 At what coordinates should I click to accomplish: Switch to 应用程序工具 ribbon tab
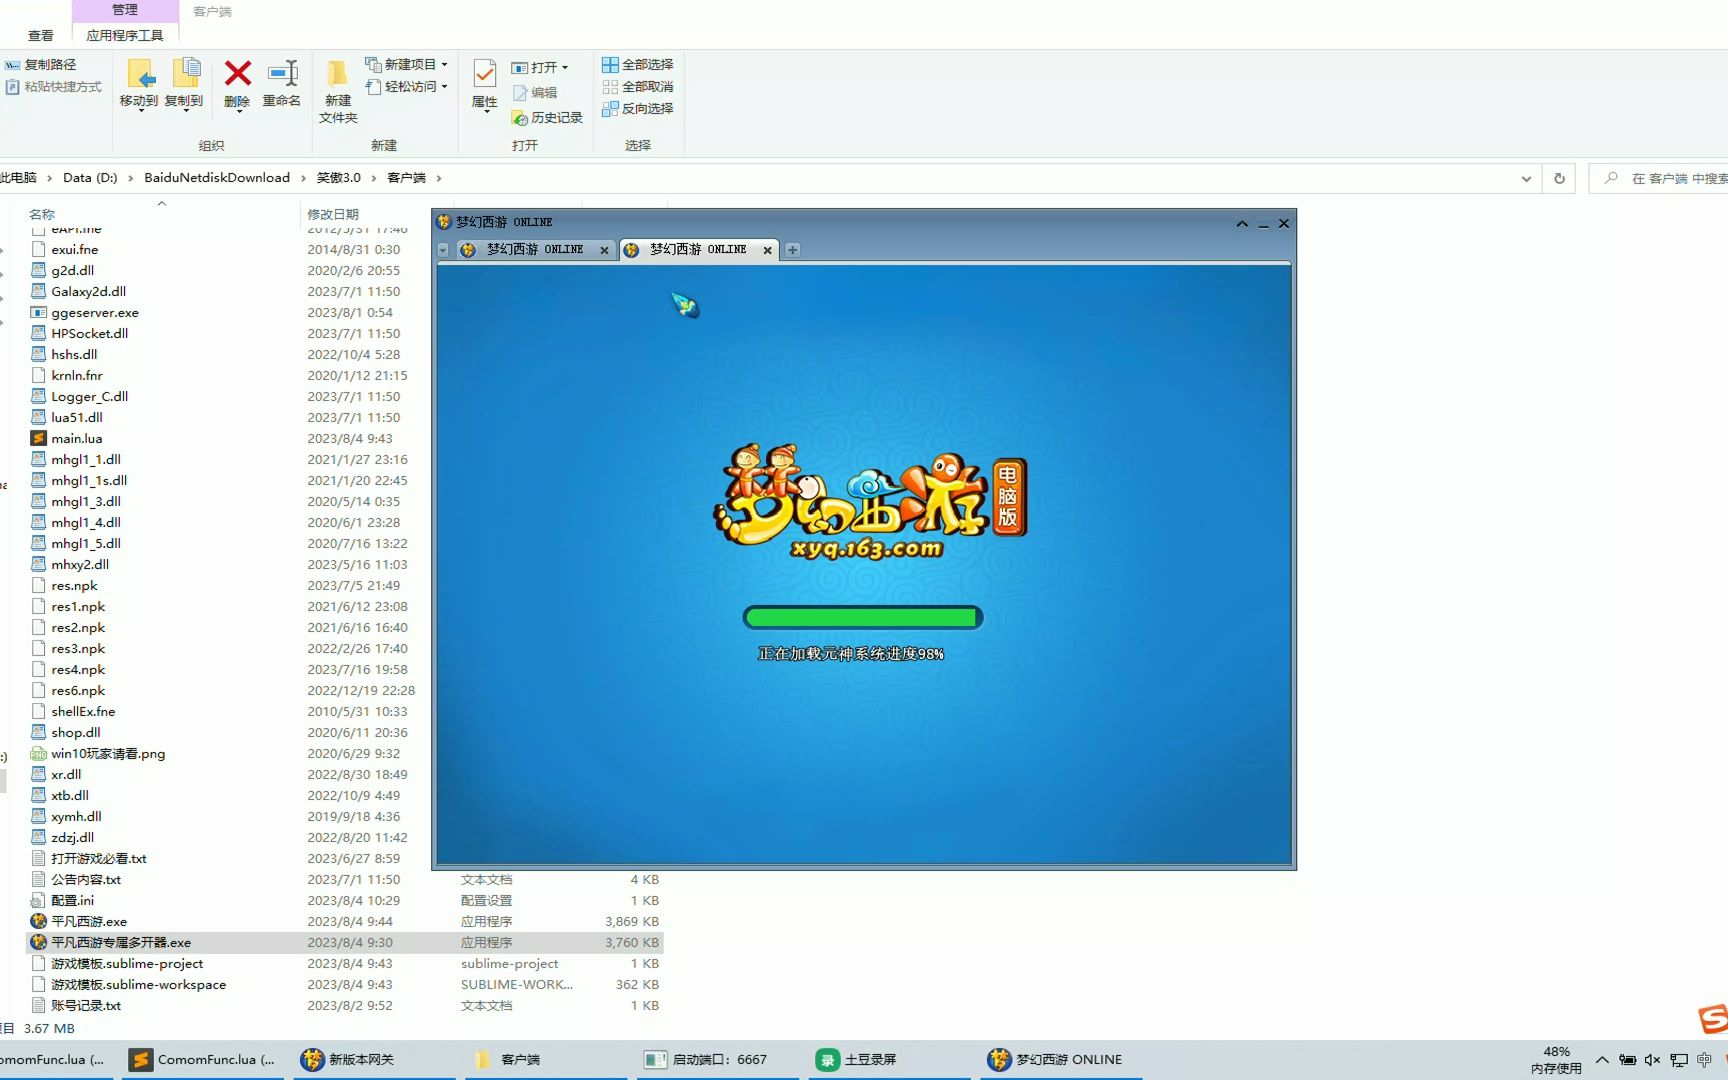pyautogui.click(x=125, y=35)
